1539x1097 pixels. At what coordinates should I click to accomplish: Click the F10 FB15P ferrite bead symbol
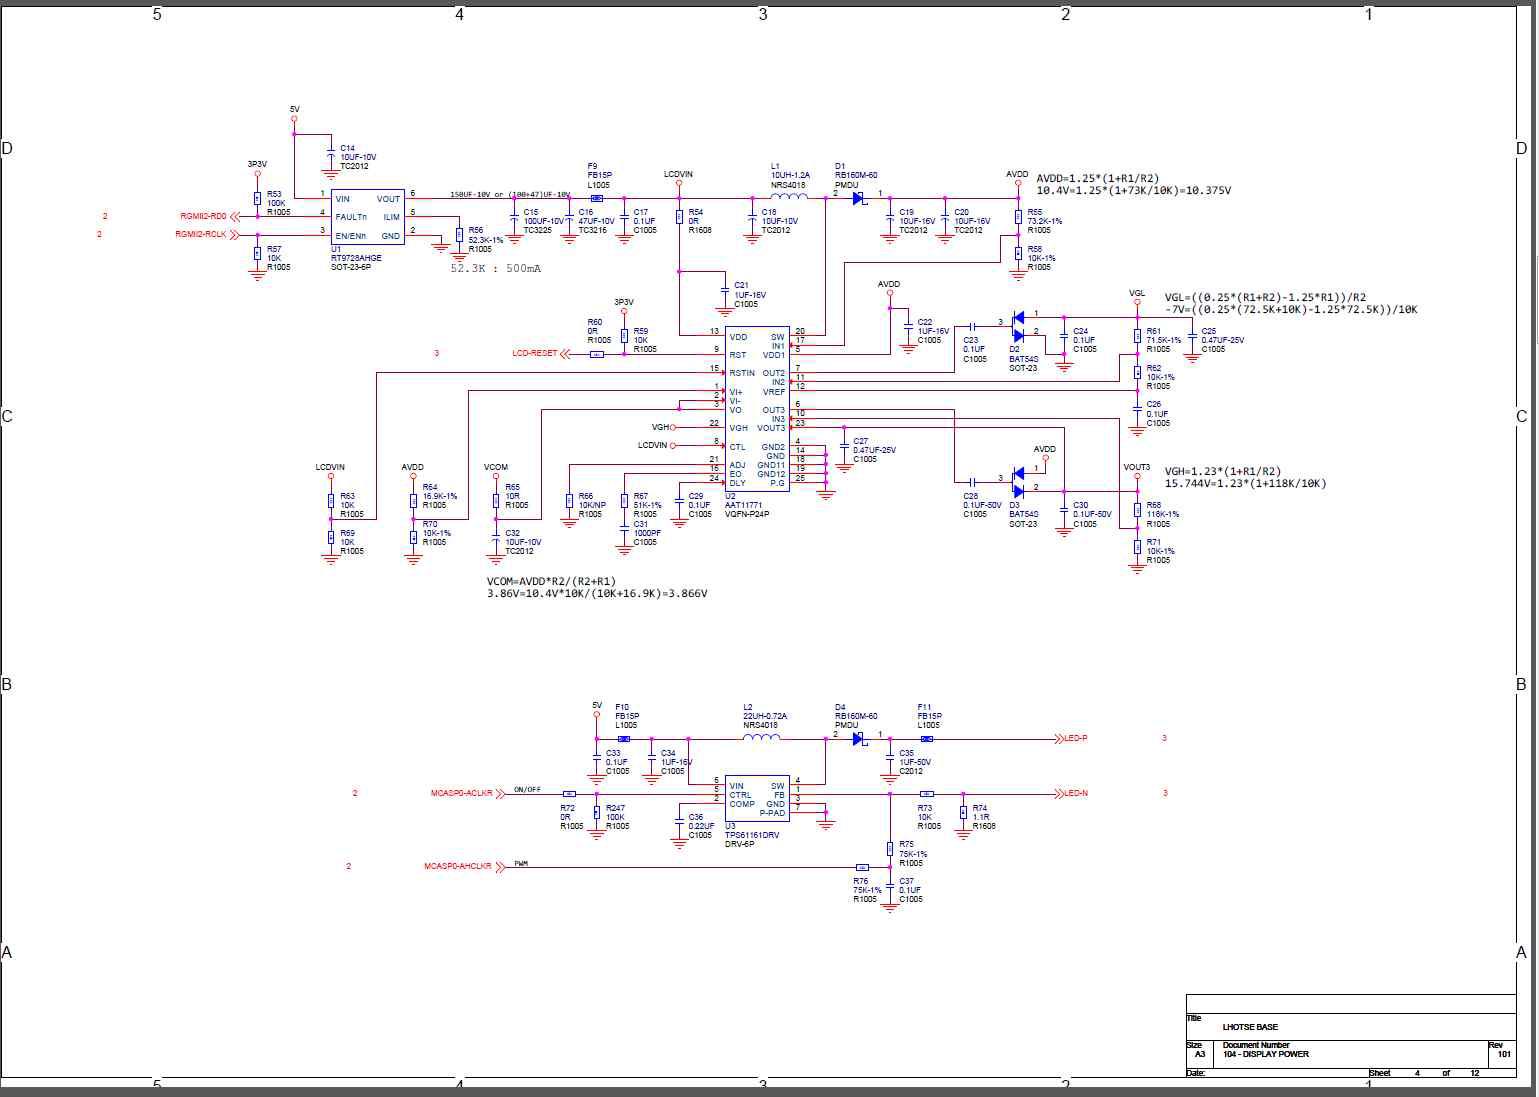click(x=624, y=739)
